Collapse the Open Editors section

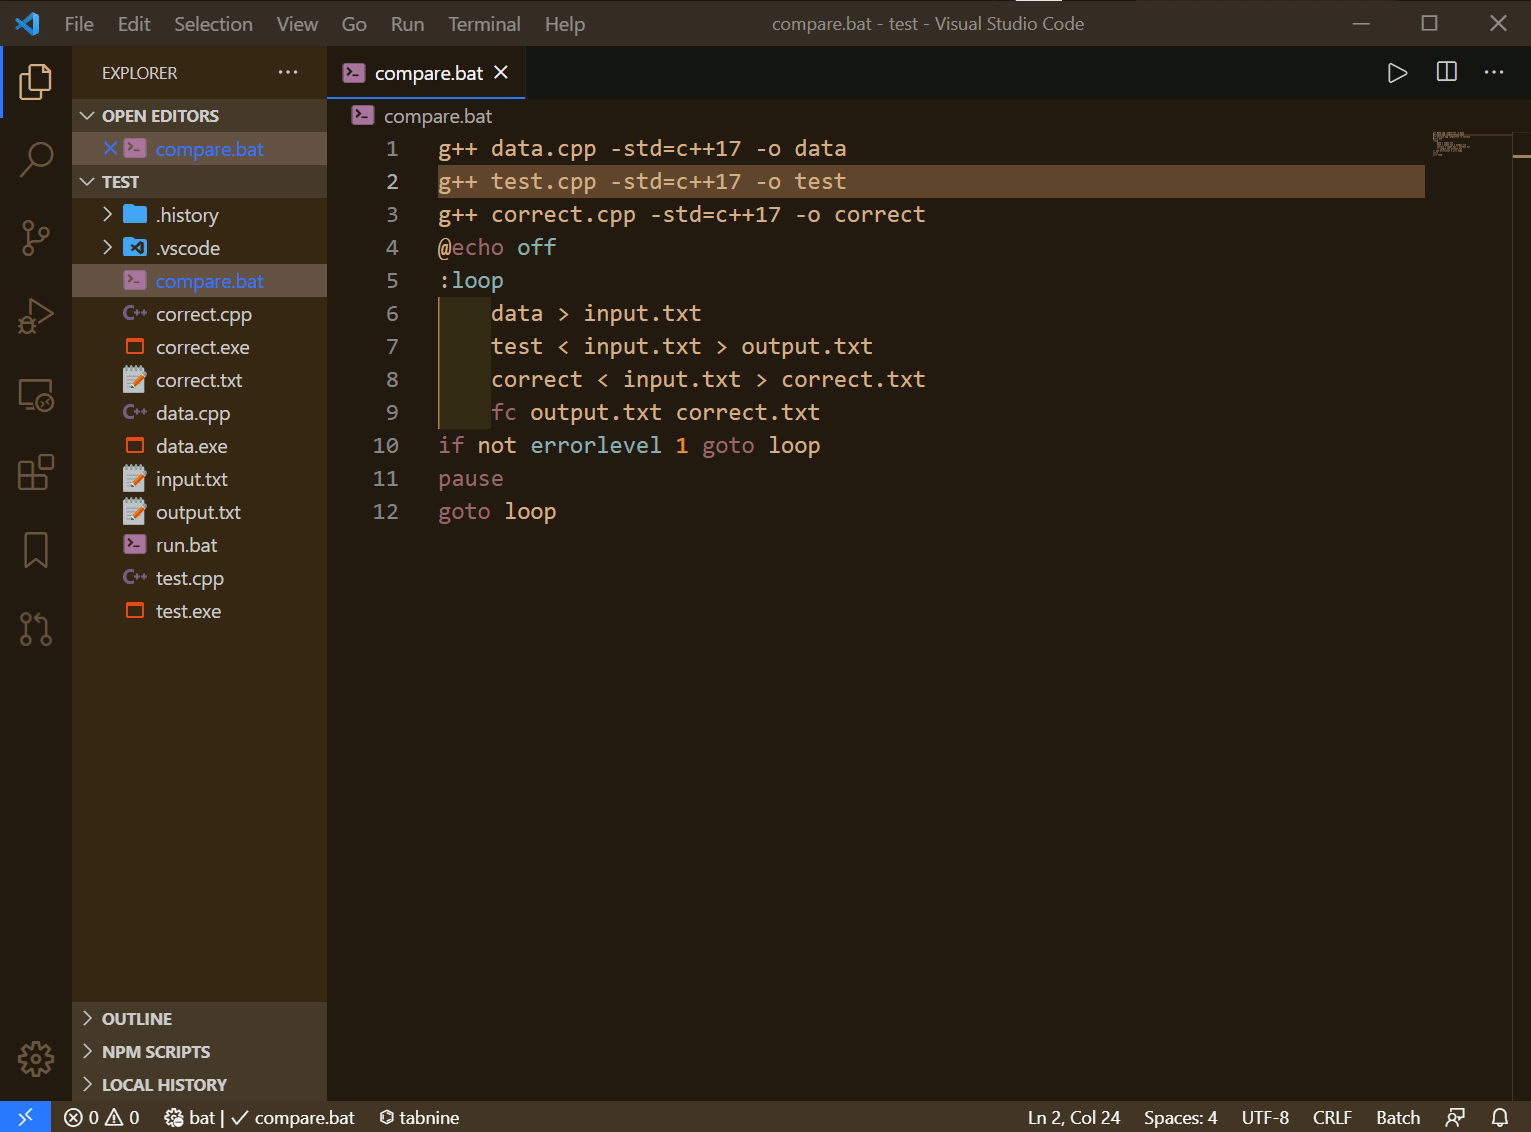point(199,116)
